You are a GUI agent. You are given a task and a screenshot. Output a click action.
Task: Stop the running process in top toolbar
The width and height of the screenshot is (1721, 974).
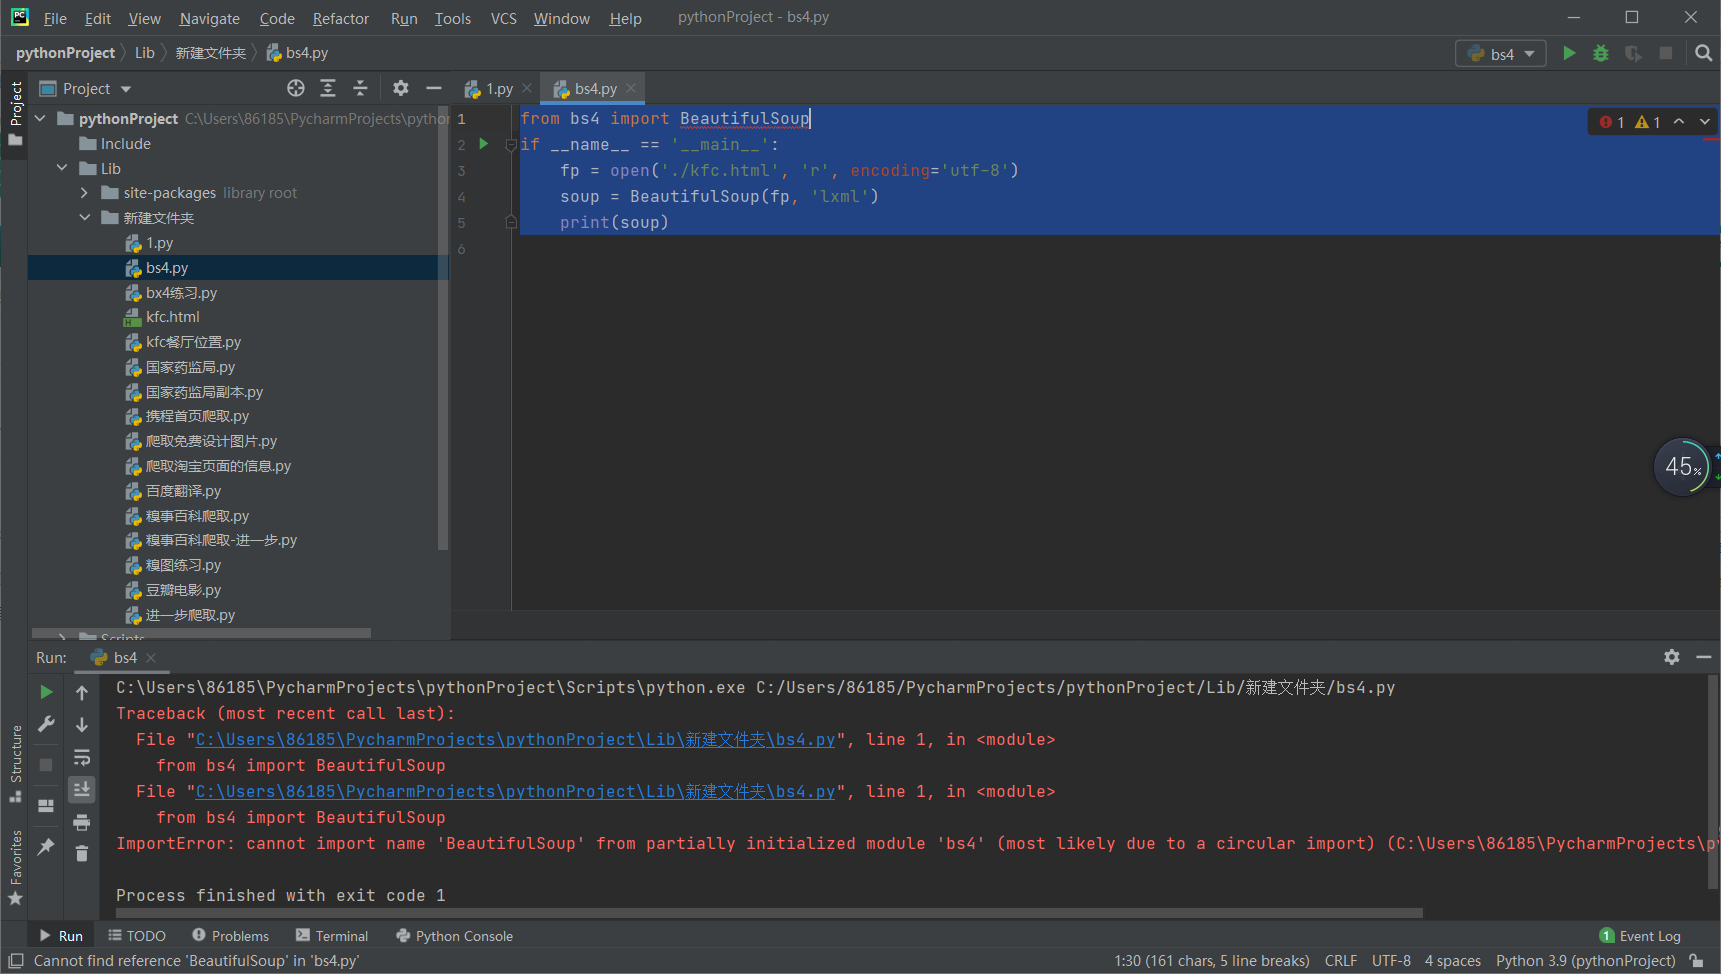1665,53
